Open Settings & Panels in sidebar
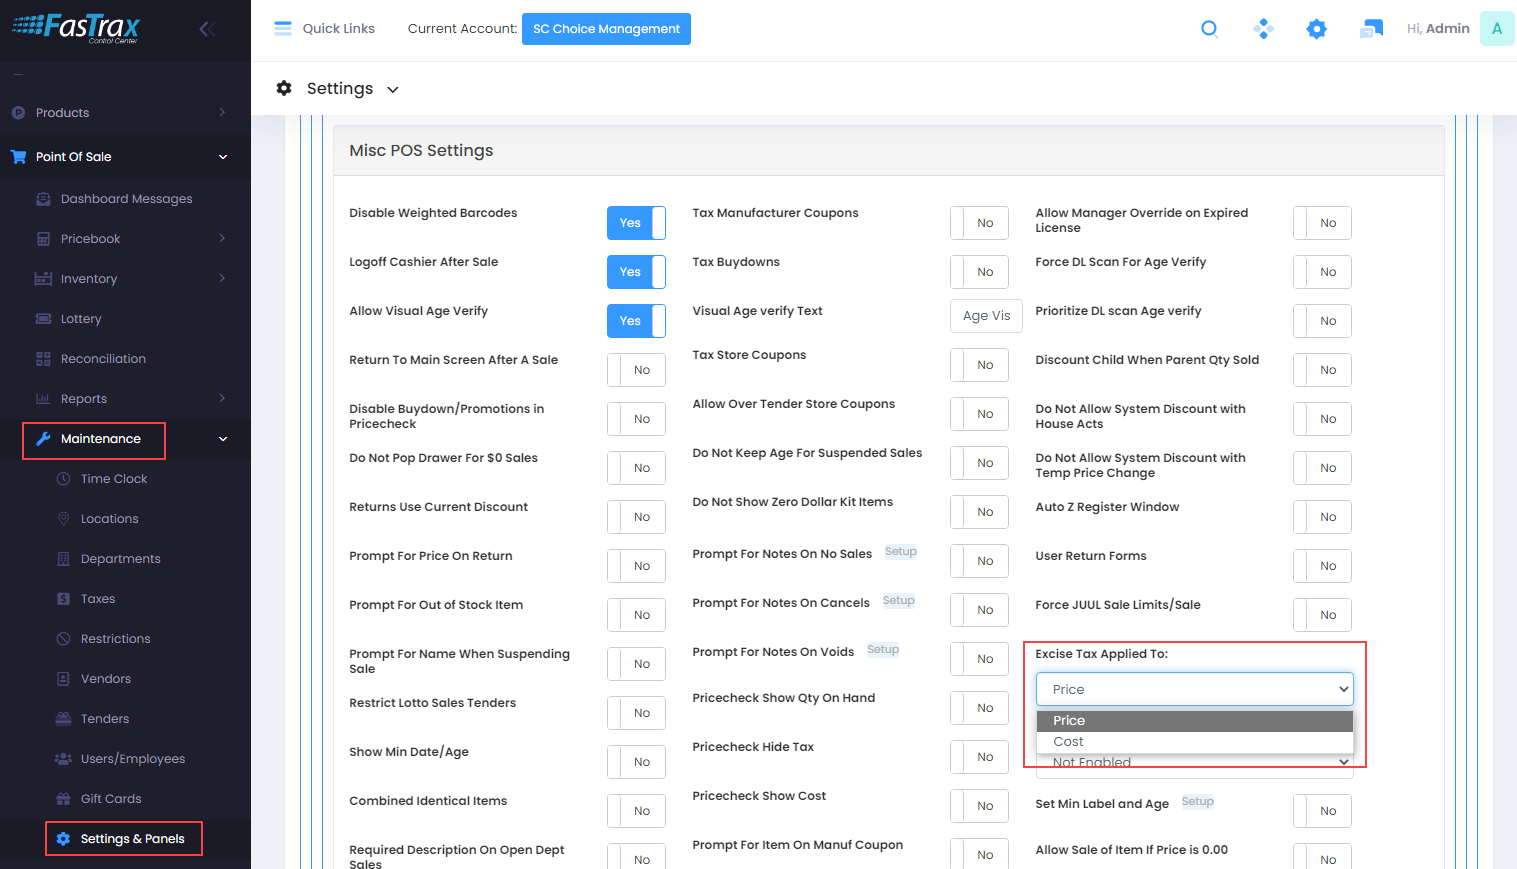Viewport: 1517px width, 869px height. pyautogui.click(x=132, y=839)
